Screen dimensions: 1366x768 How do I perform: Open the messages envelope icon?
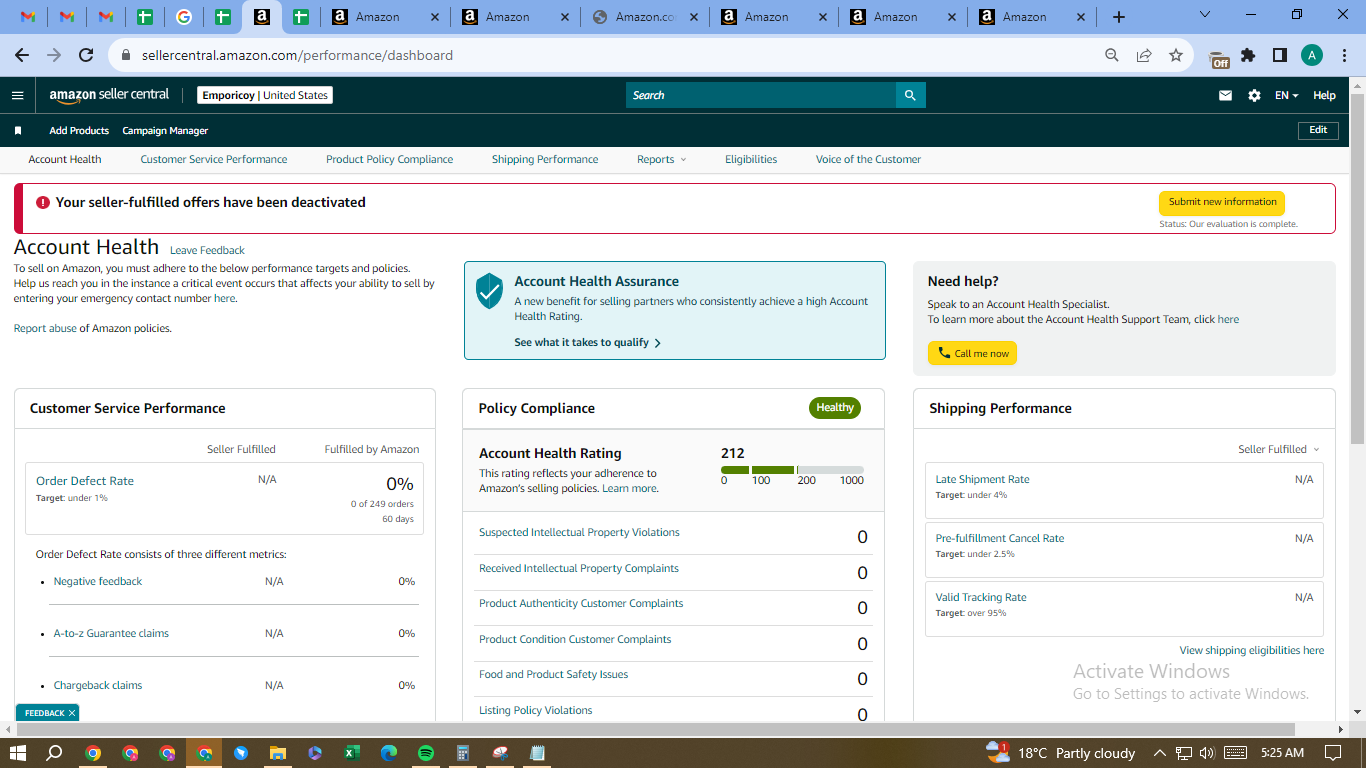(x=1225, y=96)
